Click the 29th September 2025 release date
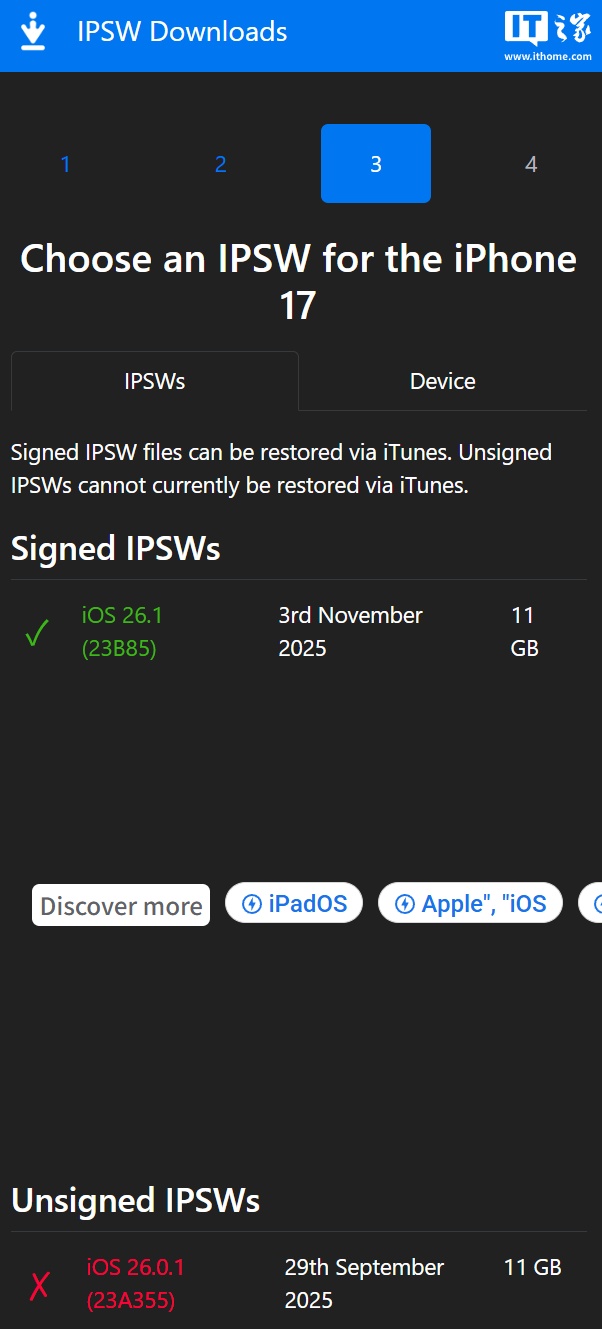Screen dimensions: 602x1329 (x=364, y=1284)
